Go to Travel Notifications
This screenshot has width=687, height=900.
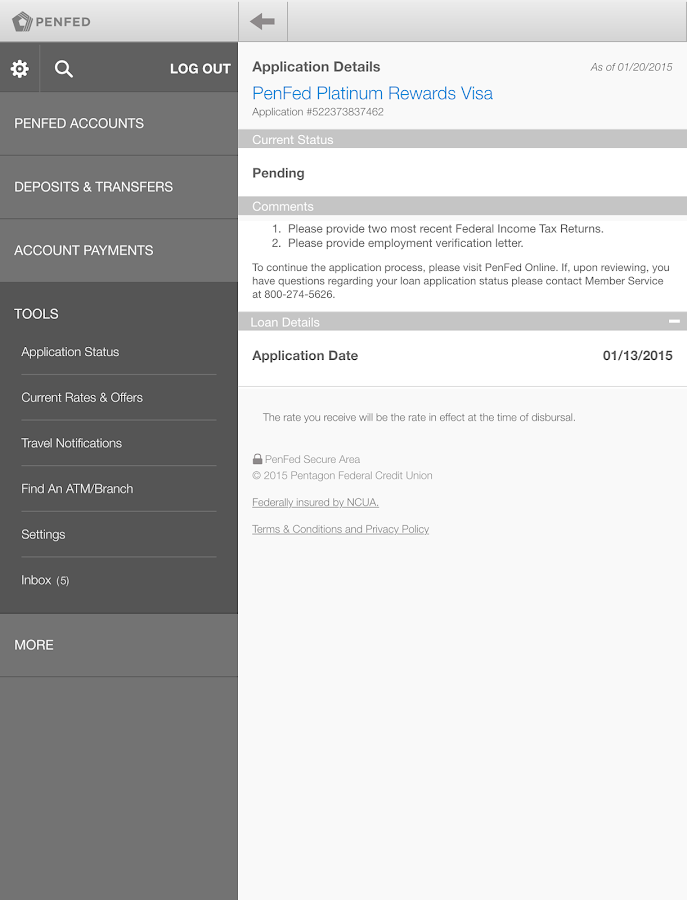coord(72,443)
